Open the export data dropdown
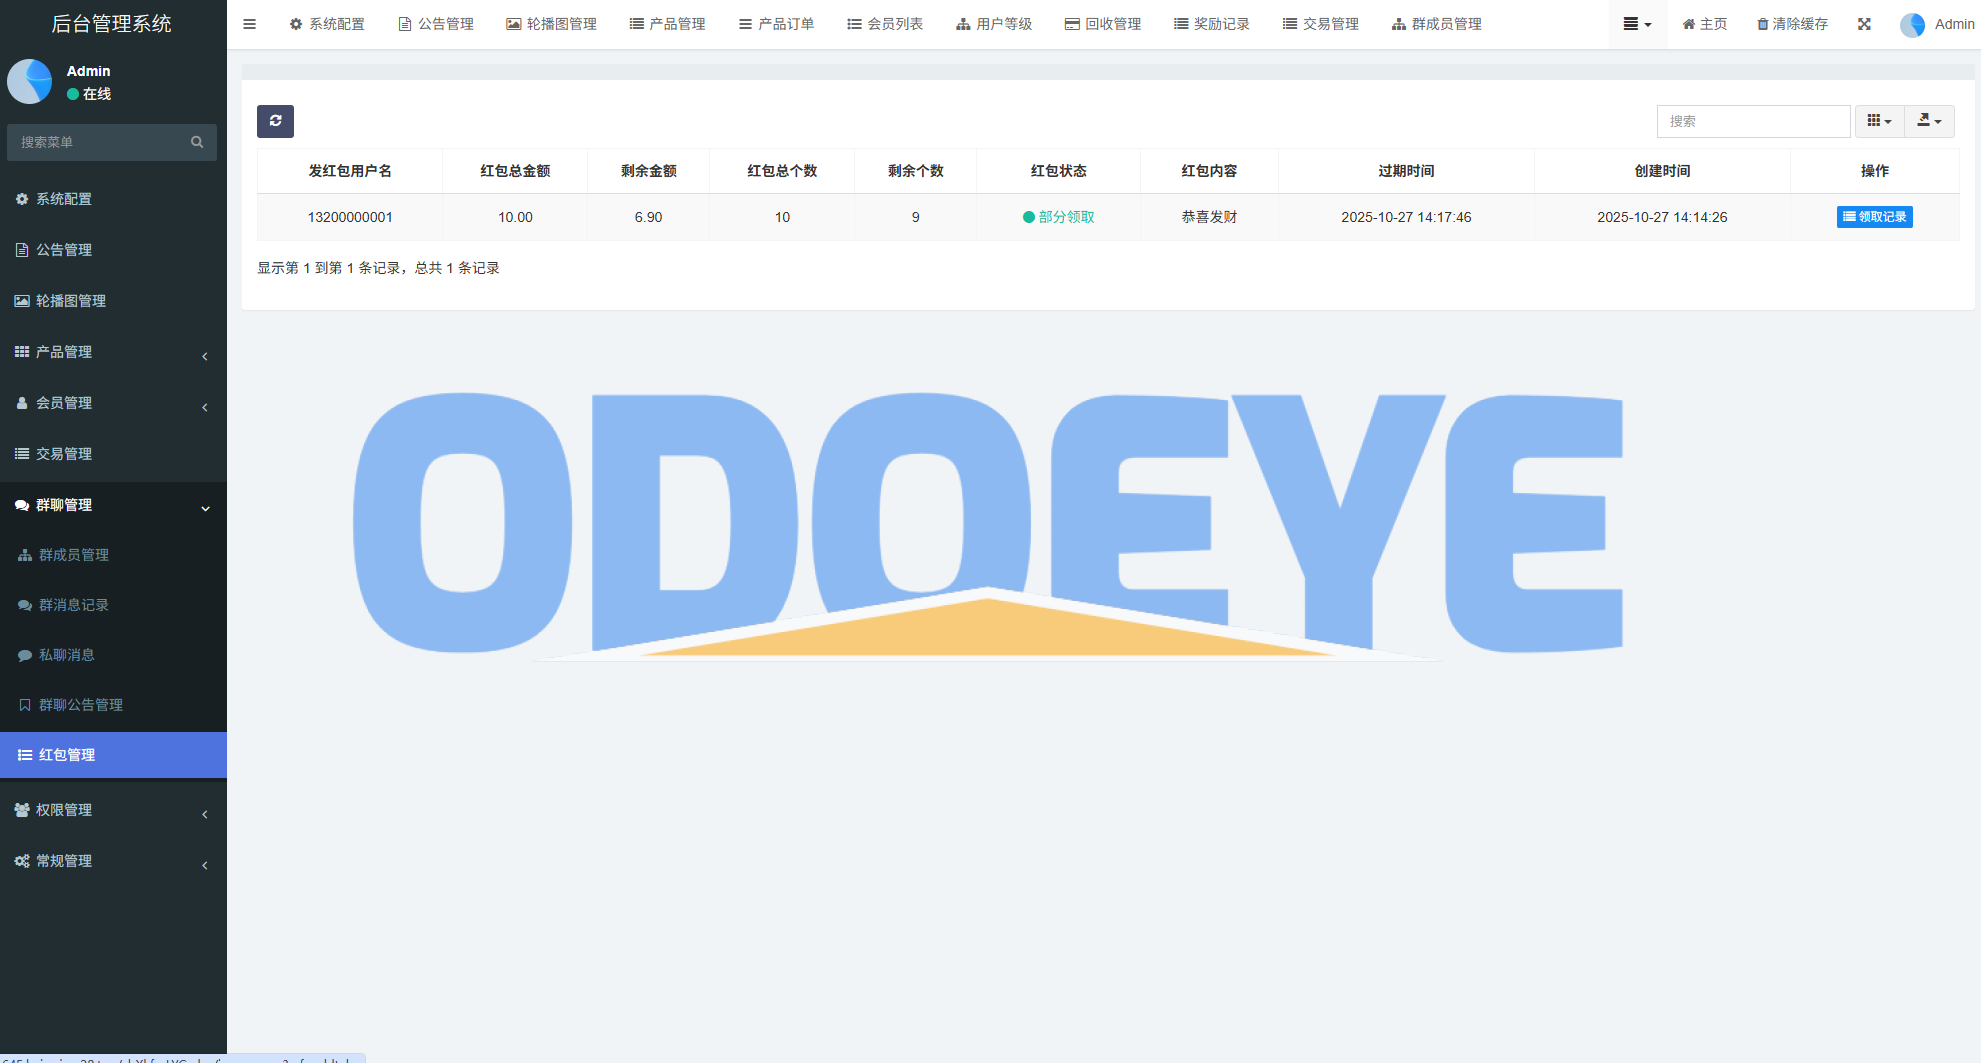The width and height of the screenshot is (1981, 1063). [1929, 121]
